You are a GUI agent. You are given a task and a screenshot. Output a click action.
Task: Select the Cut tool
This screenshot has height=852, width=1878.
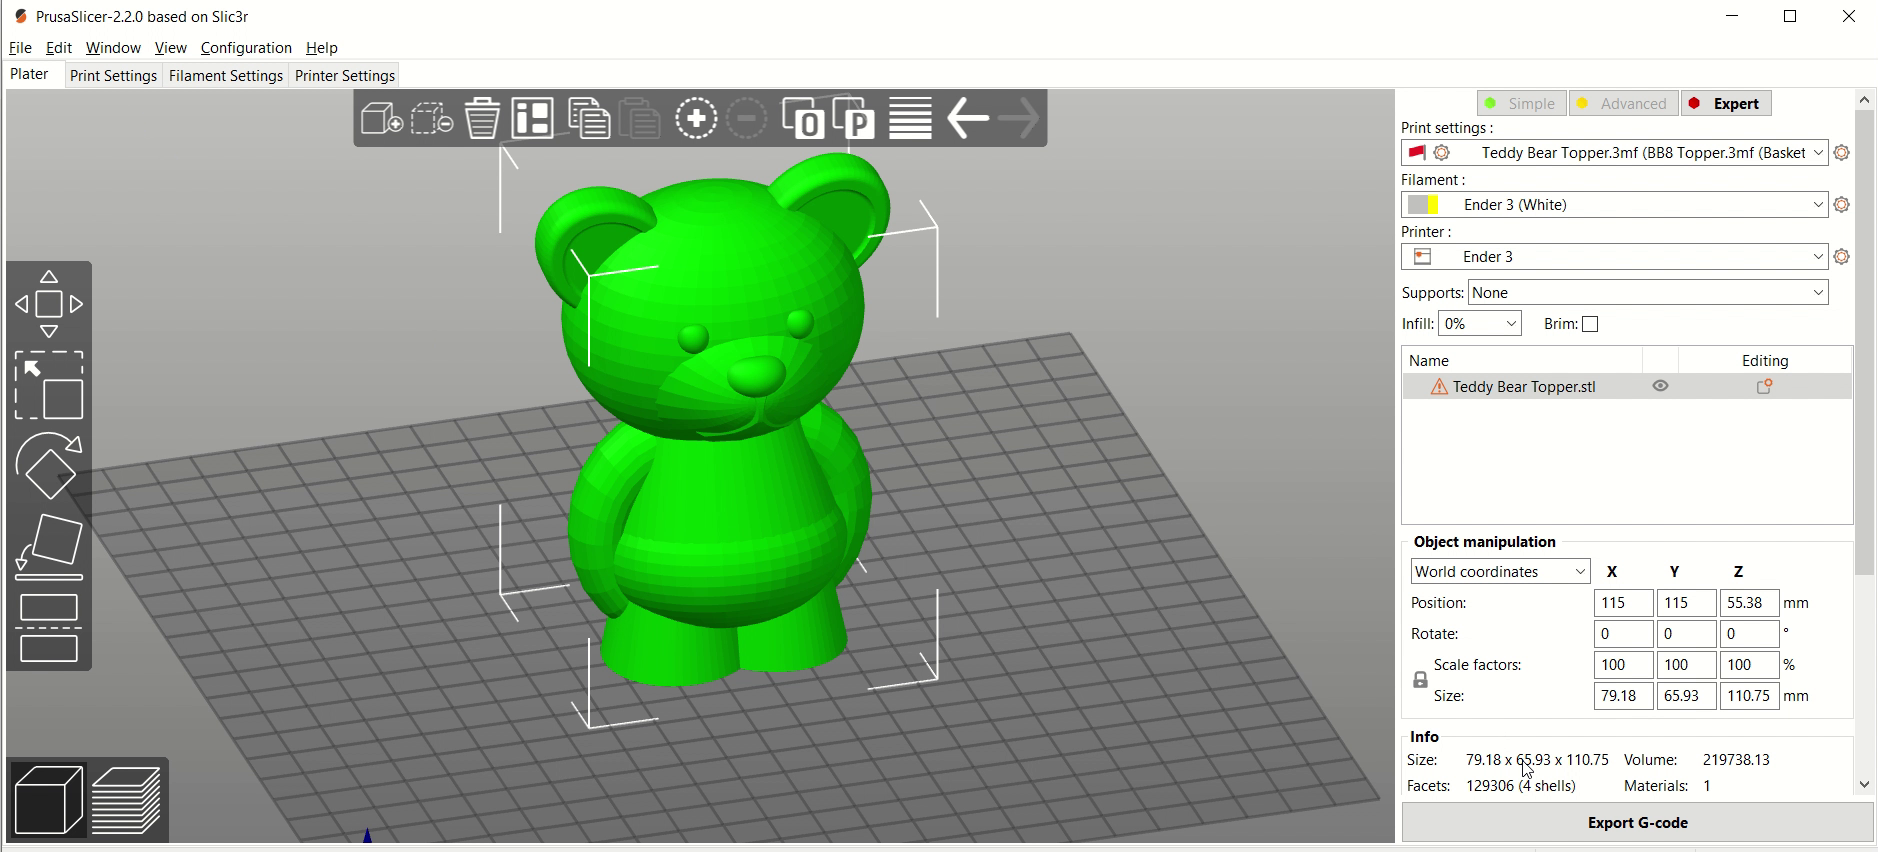click(48, 627)
